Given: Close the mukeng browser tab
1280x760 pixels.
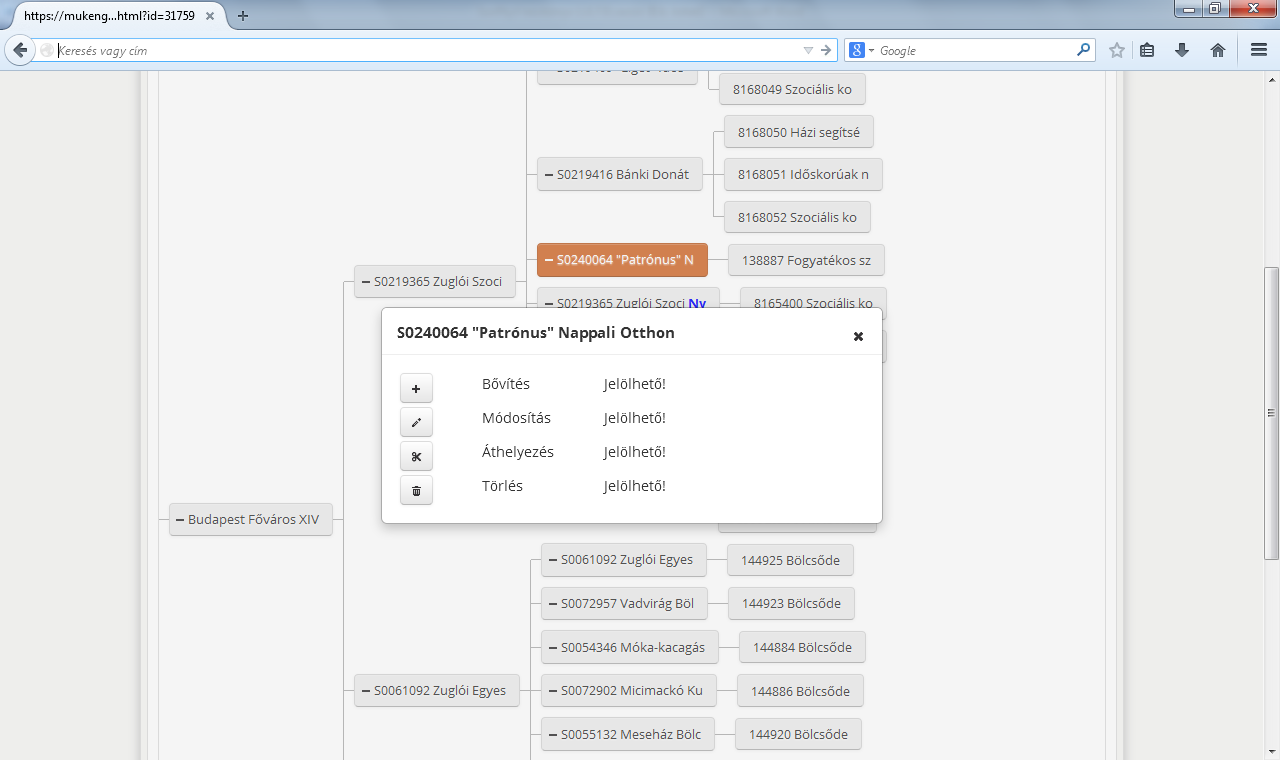Looking at the screenshot, I should 210,16.
